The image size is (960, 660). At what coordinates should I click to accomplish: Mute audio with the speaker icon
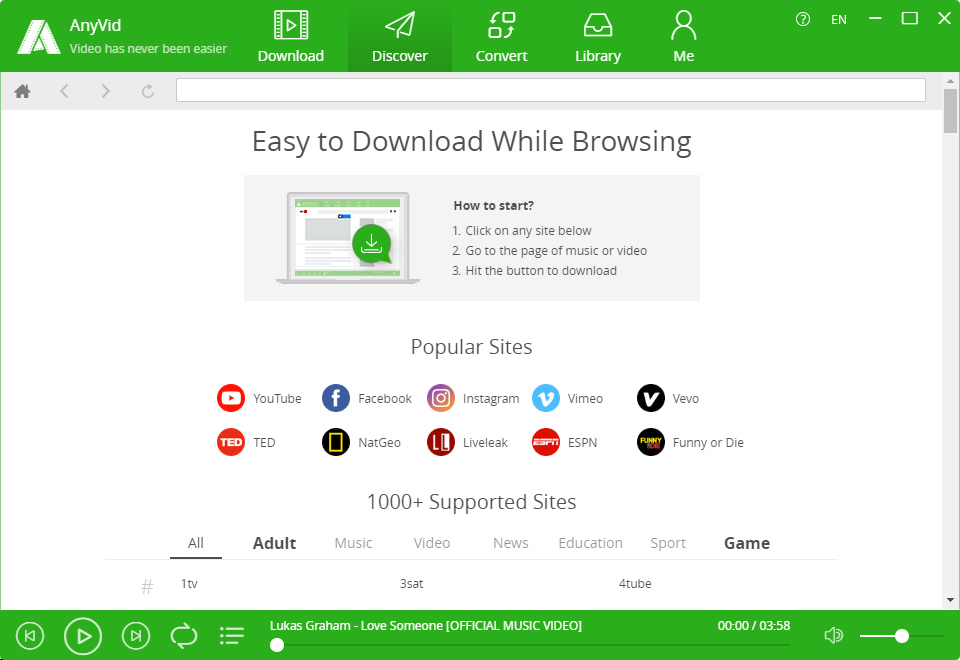click(x=833, y=636)
